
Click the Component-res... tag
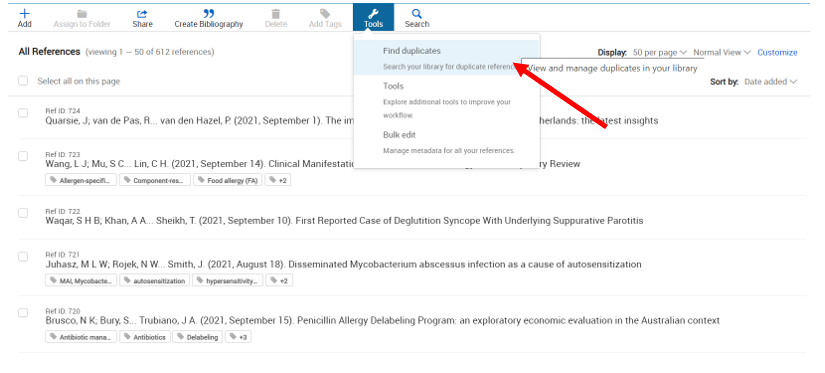point(155,180)
